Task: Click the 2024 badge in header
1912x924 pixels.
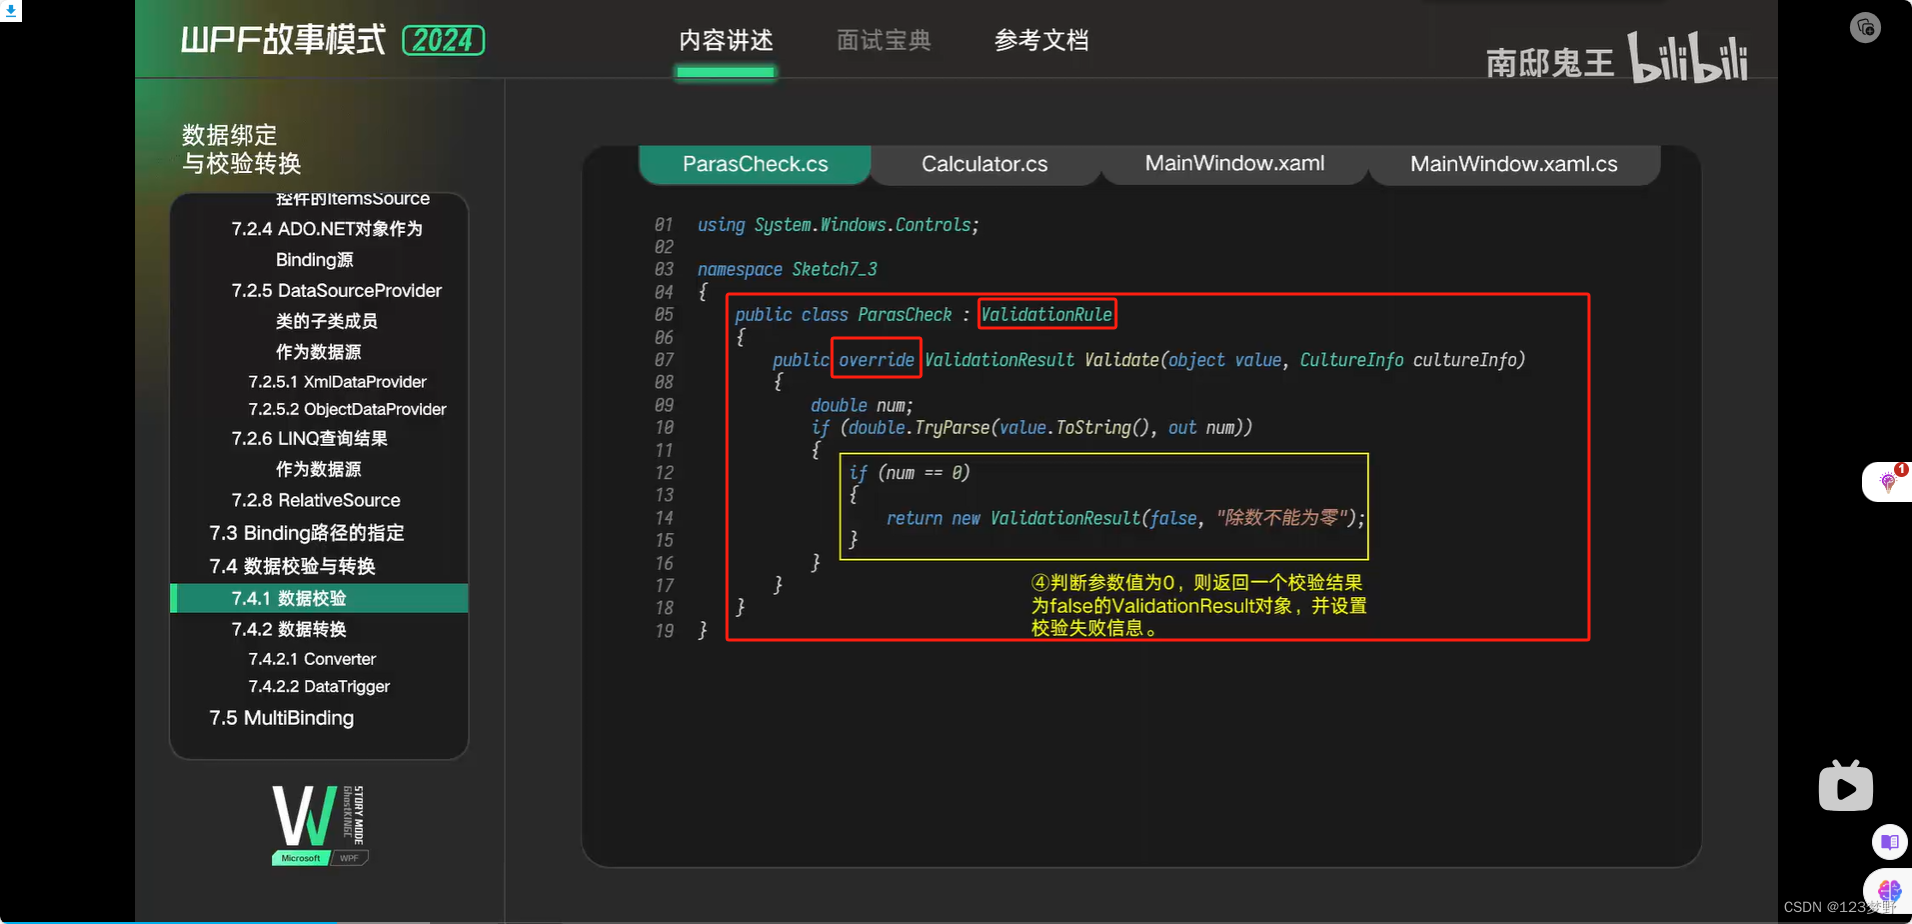Action: (443, 40)
